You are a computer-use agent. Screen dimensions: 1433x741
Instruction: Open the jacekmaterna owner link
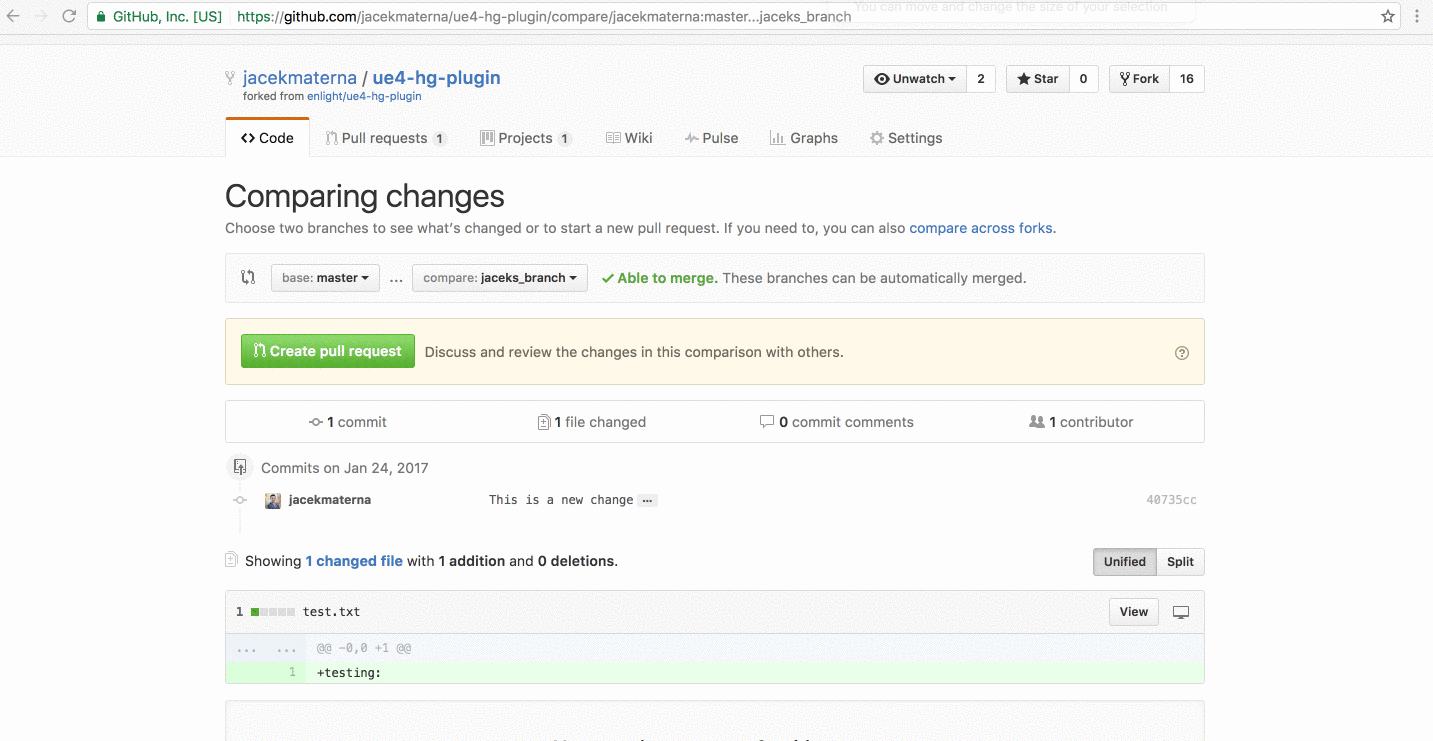300,78
